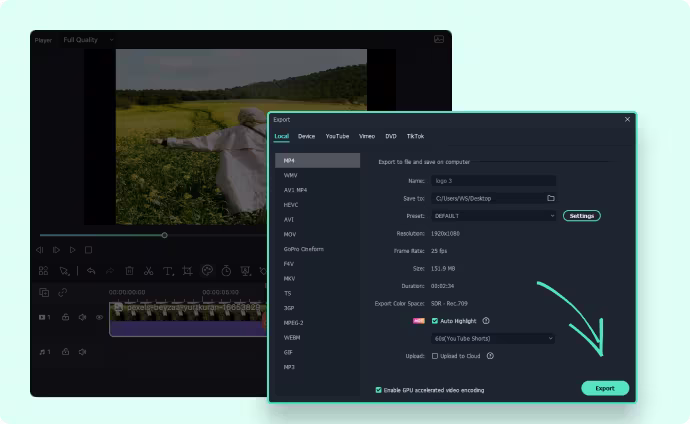
Task: Click the green Export button
Action: pos(605,388)
